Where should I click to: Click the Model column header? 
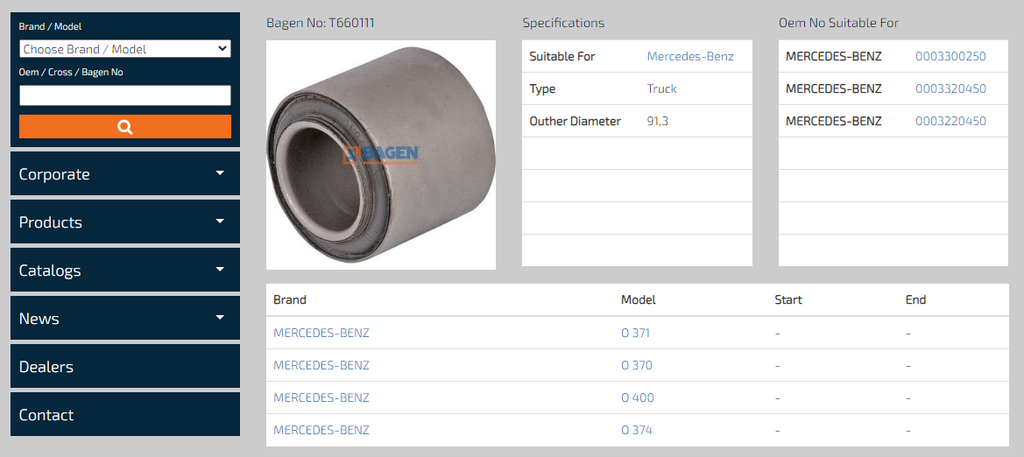coord(638,300)
